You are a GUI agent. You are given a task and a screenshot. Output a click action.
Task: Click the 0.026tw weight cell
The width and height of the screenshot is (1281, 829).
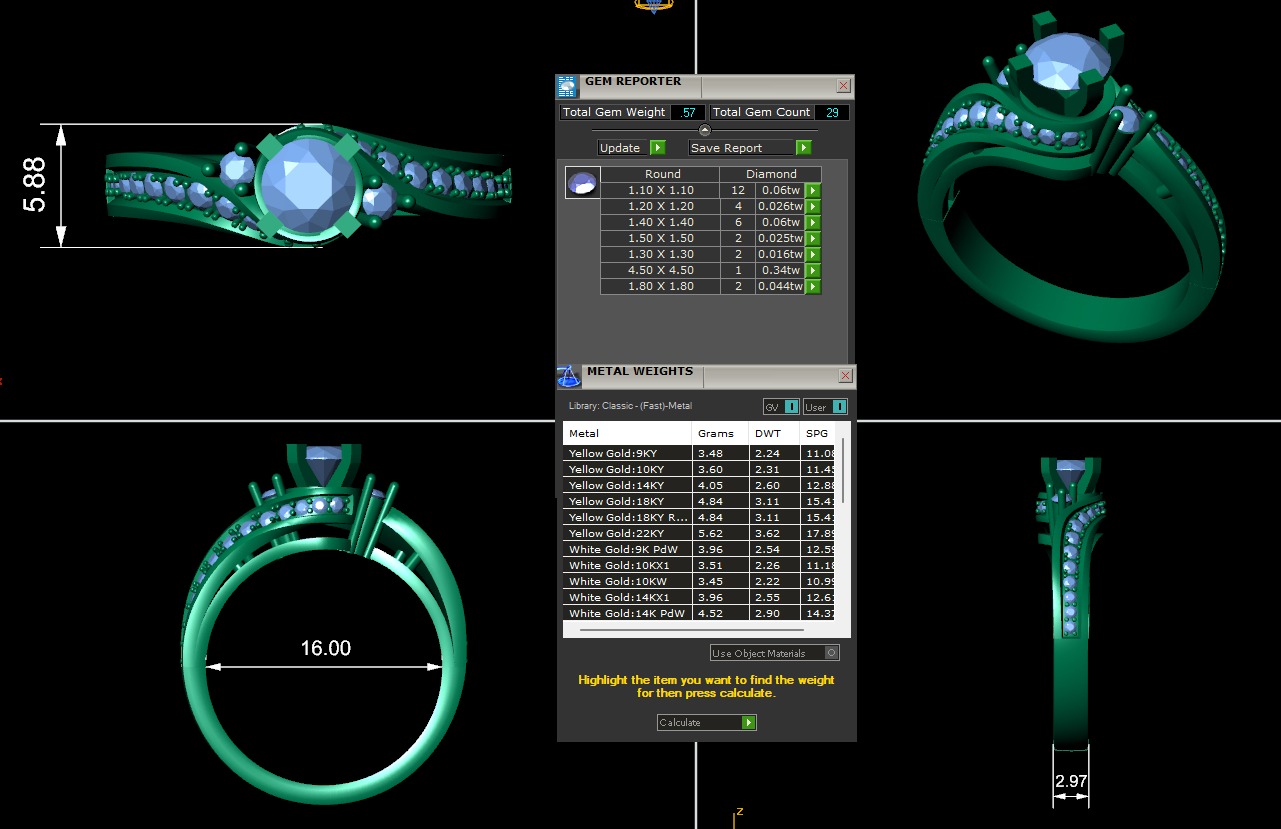point(780,206)
